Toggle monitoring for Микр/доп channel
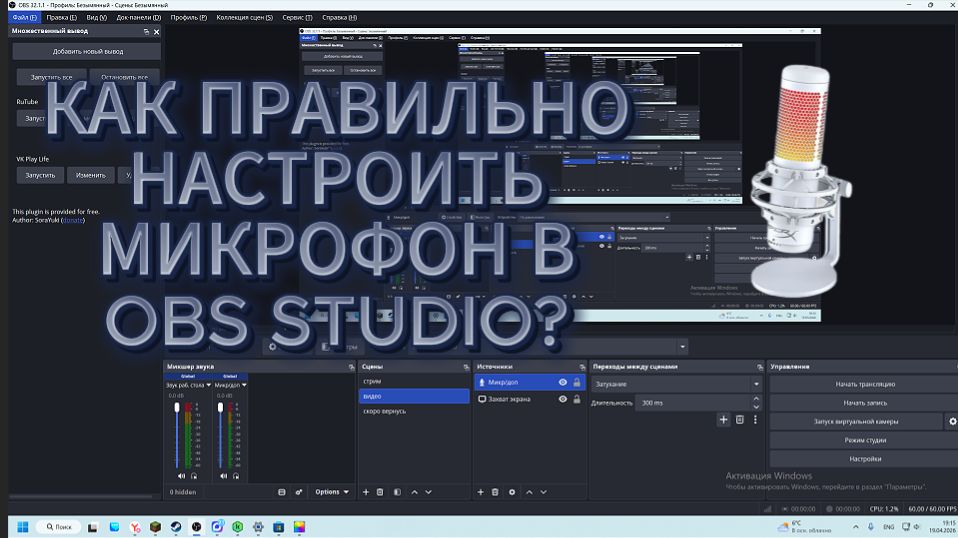This screenshot has height=538, width=958. pos(236,476)
